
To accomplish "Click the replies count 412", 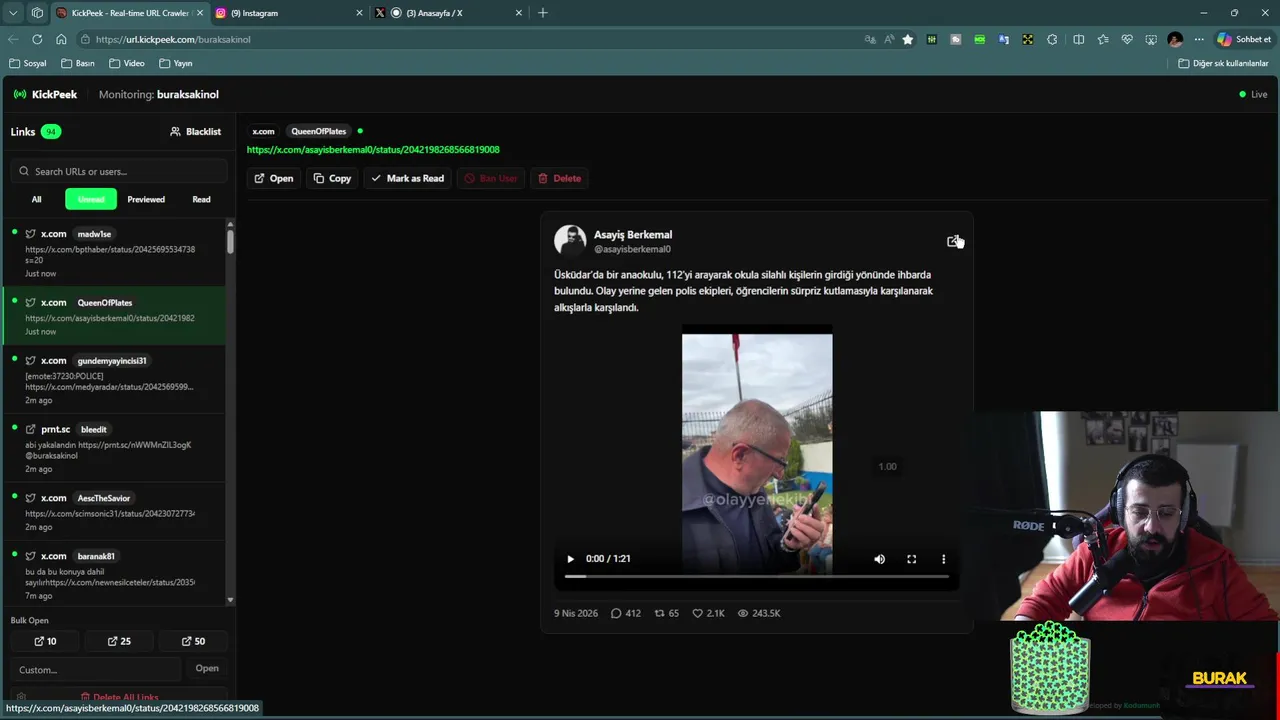I will pos(626,613).
